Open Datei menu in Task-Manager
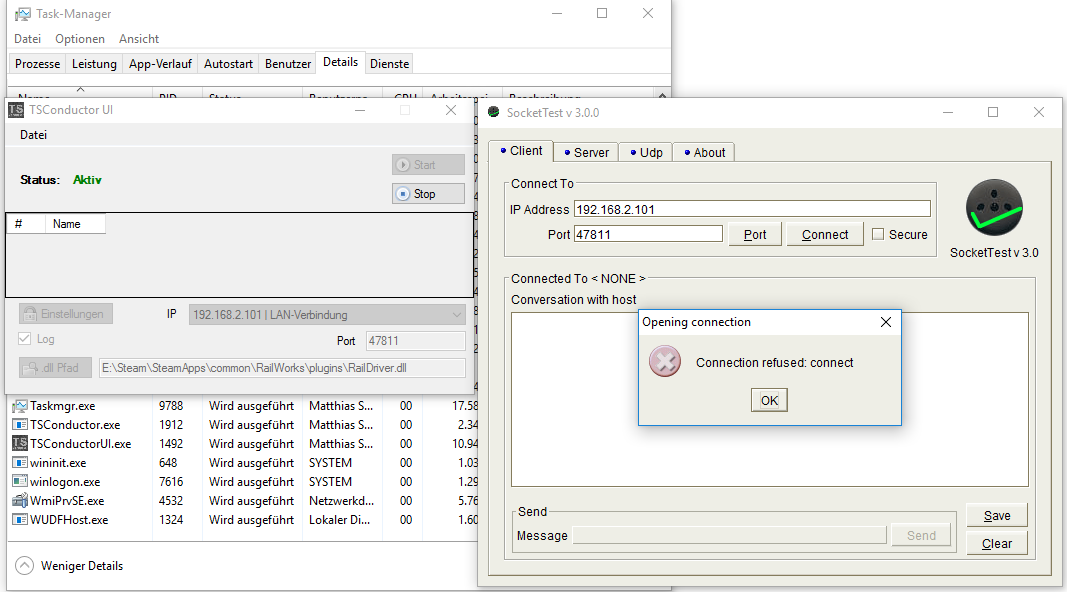Image resolution: width=1067 pixels, height=592 pixels. pyautogui.click(x=27, y=39)
